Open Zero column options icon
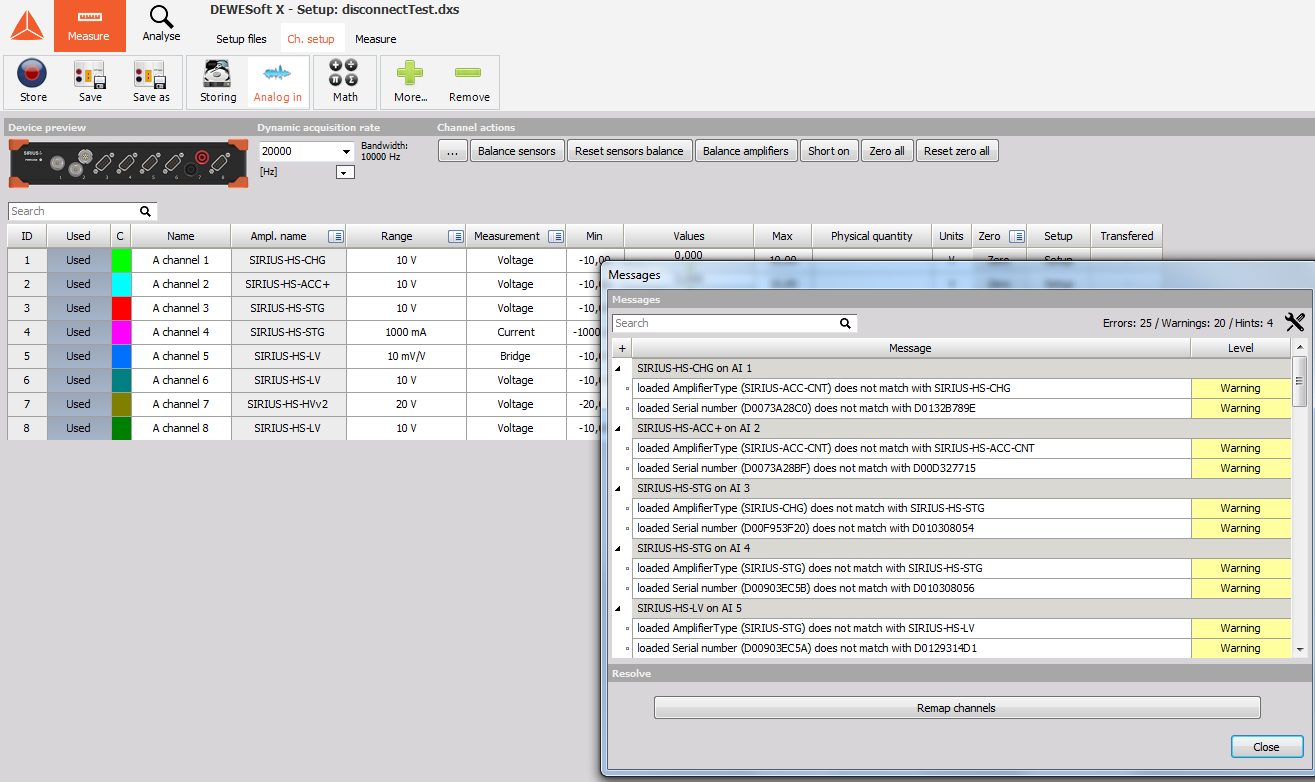Image resolution: width=1315 pixels, height=782 pixels. 1017,236
